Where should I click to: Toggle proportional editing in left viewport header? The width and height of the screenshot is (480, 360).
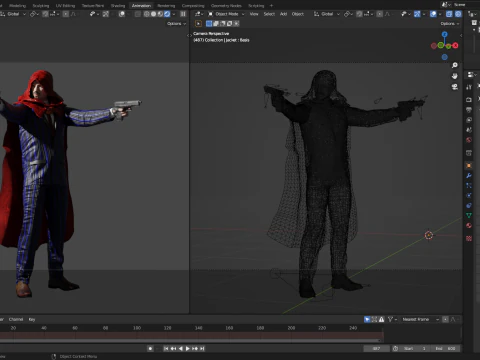click(x=66, y=14)
